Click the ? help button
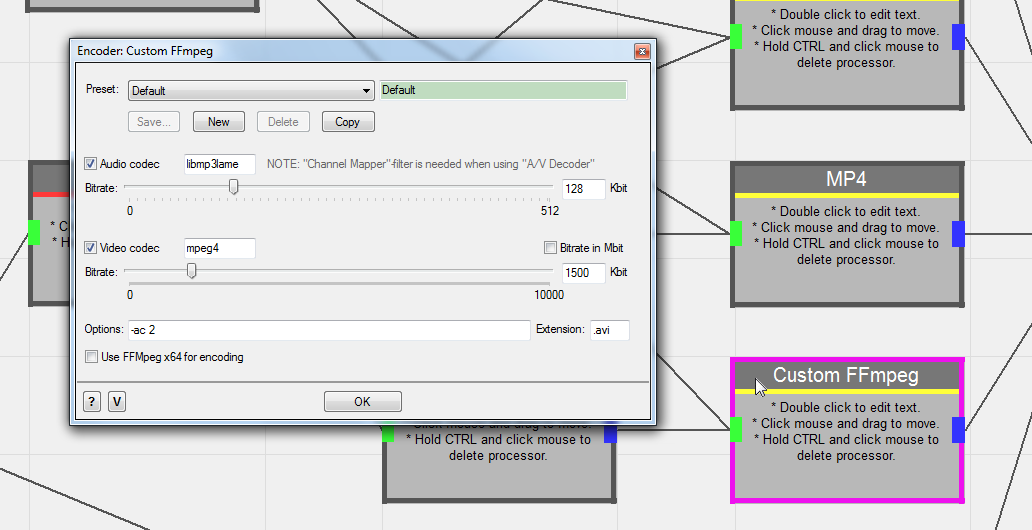The height and width of the screenshot is (530, 1032). (92, 402)
